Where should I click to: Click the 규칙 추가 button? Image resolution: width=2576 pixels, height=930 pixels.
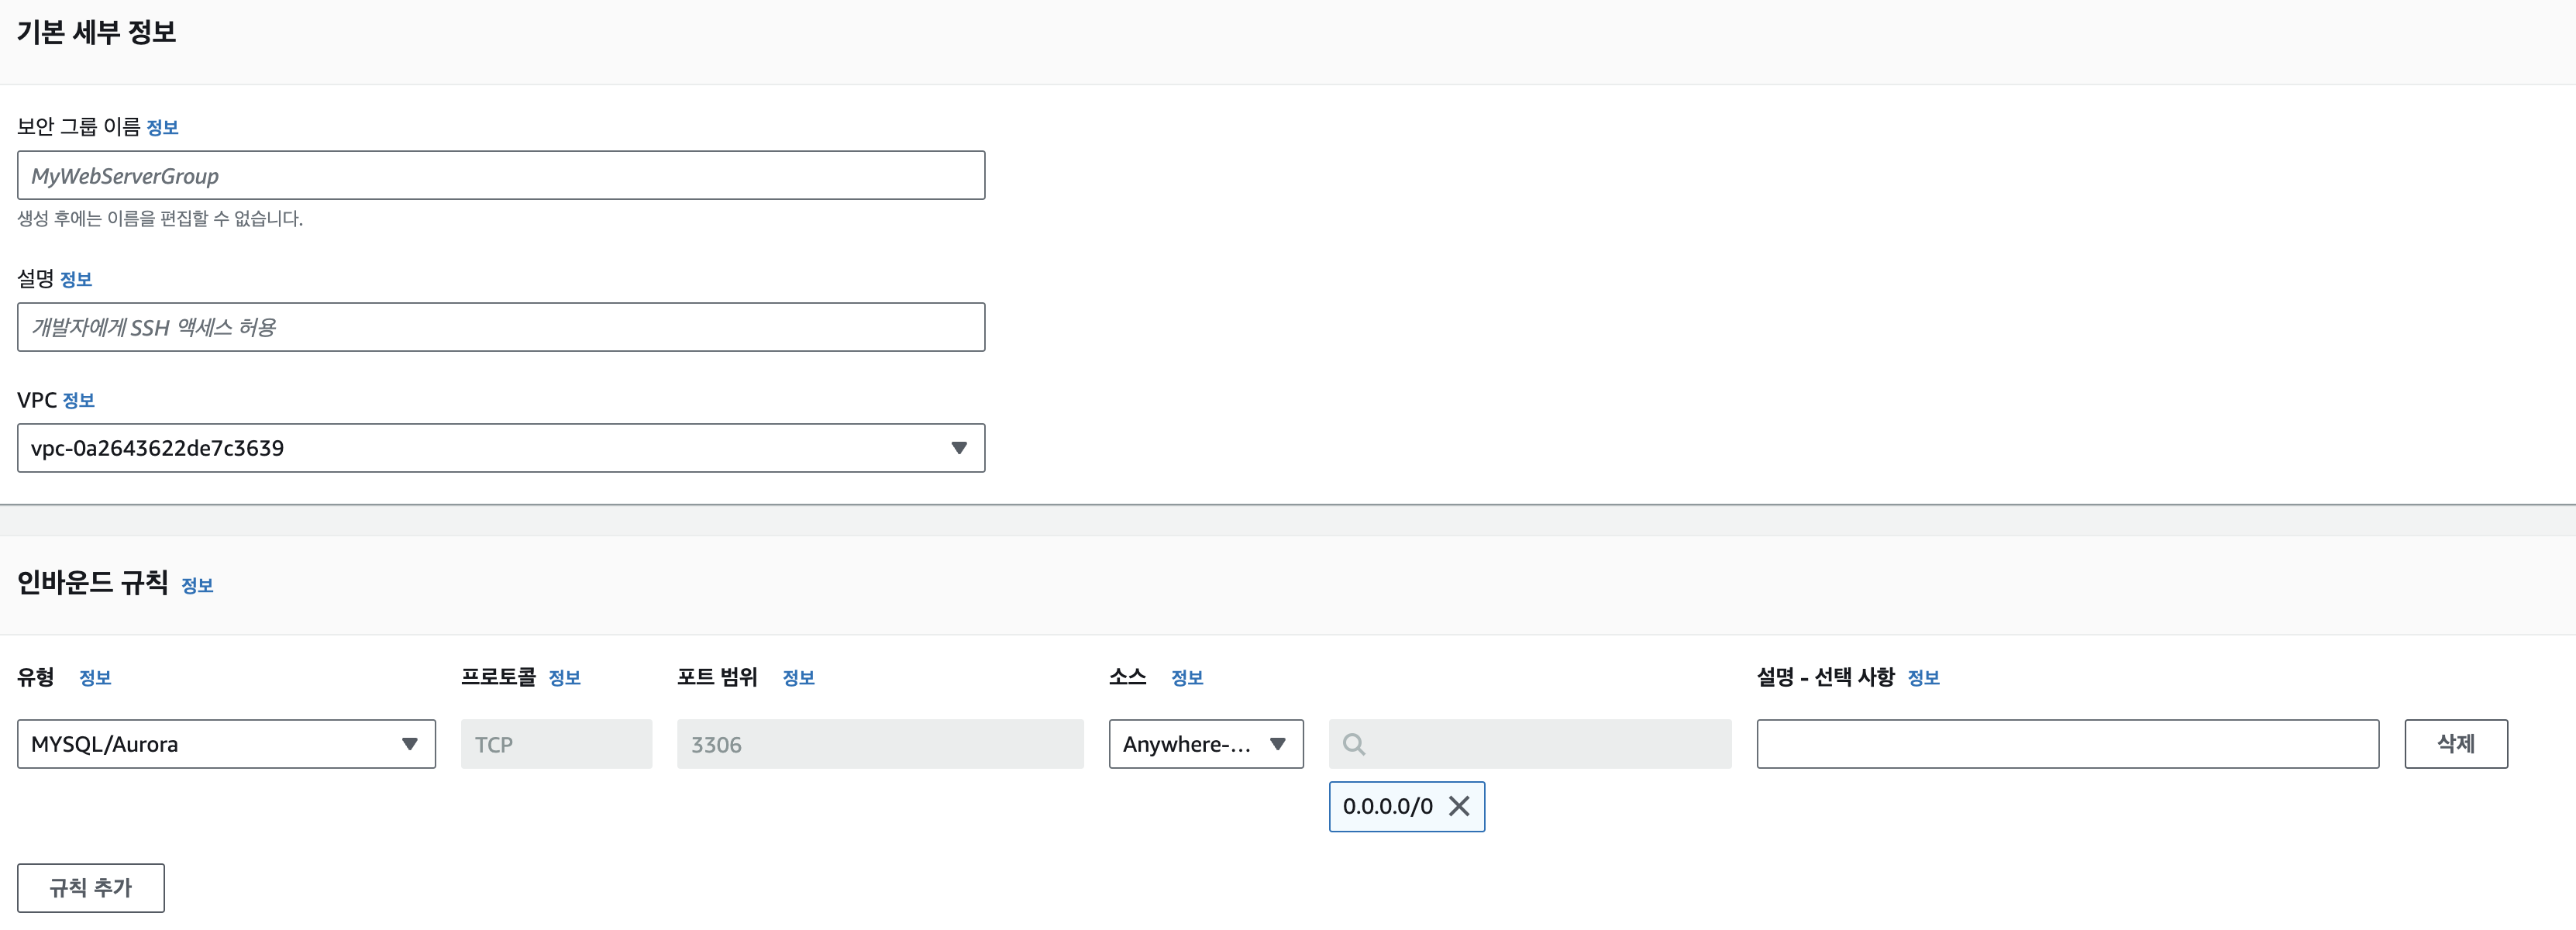pos(91,887)
